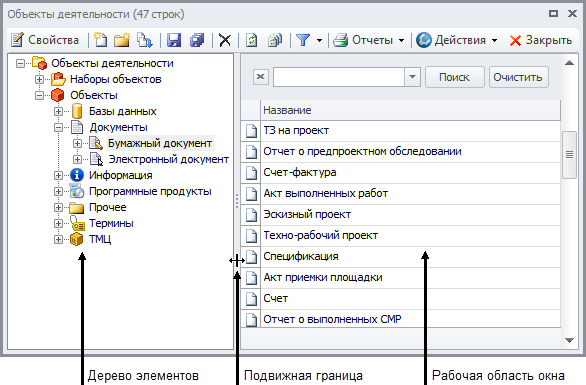586x385 pixels.
Task: Click the Поиск search button
Action: coord(454,77)
